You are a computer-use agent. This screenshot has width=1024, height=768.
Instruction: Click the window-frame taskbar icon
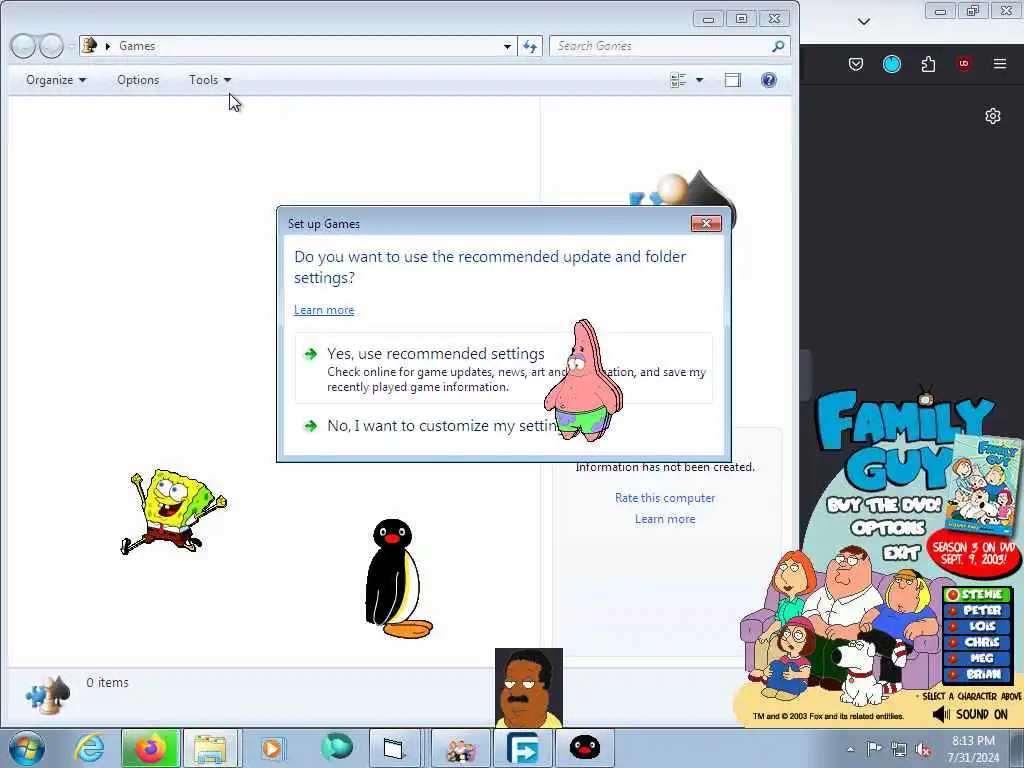pos(394,748)
